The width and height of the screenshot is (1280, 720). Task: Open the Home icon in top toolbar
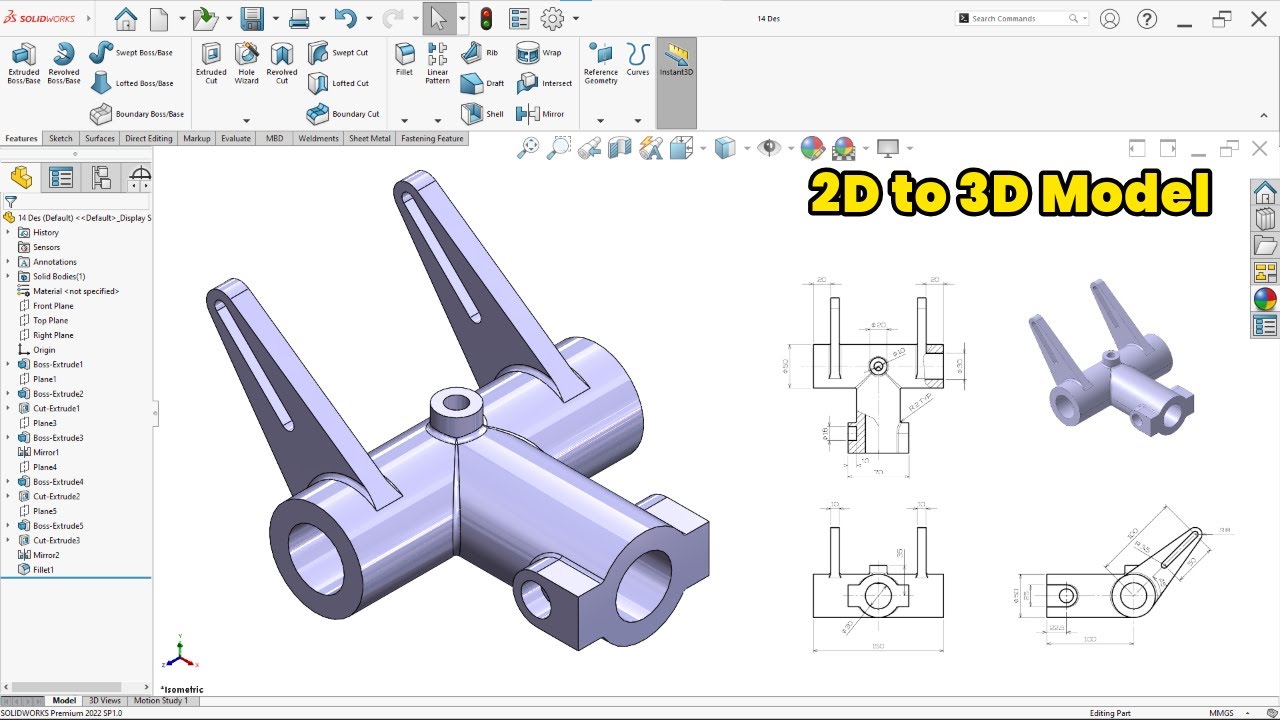[x=125, y=18]
